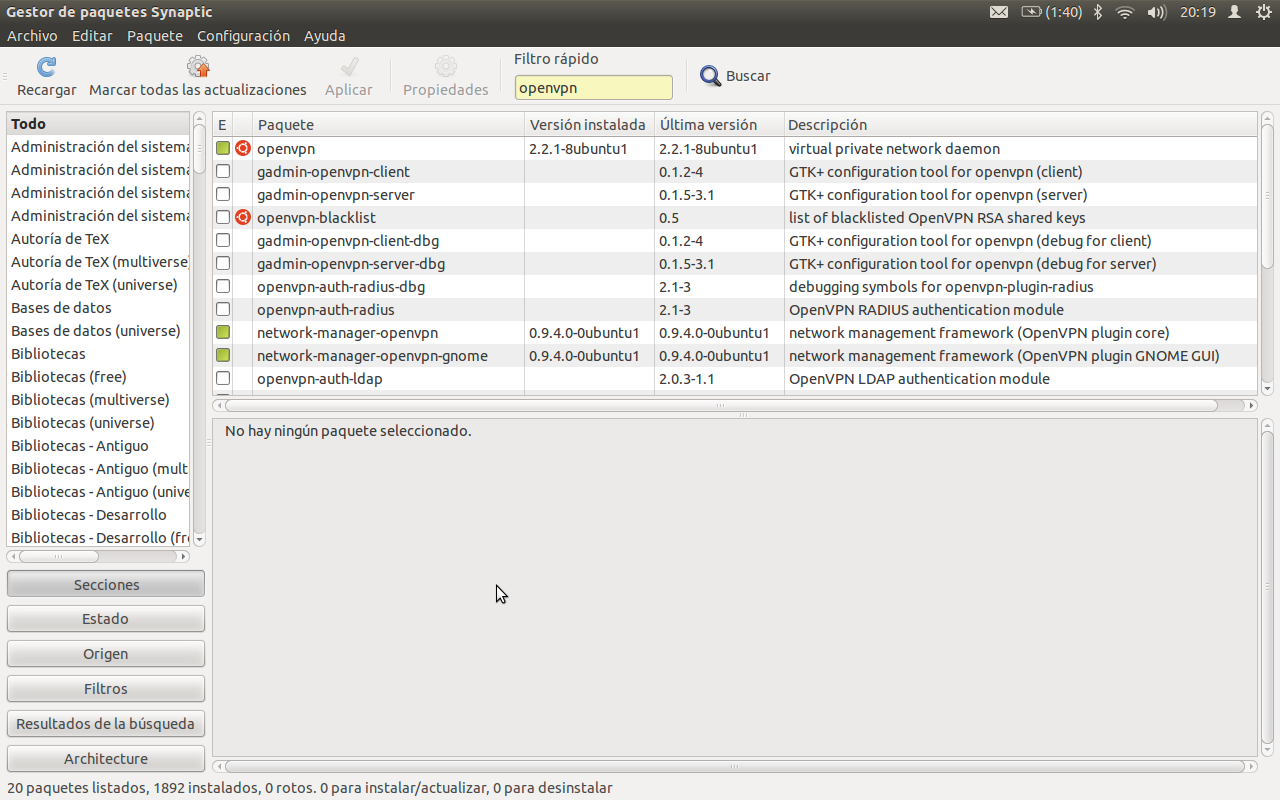Screen dimensions: 1280x800
Task: Open the Bluetooth indicator
Action: coord(1097,12)
